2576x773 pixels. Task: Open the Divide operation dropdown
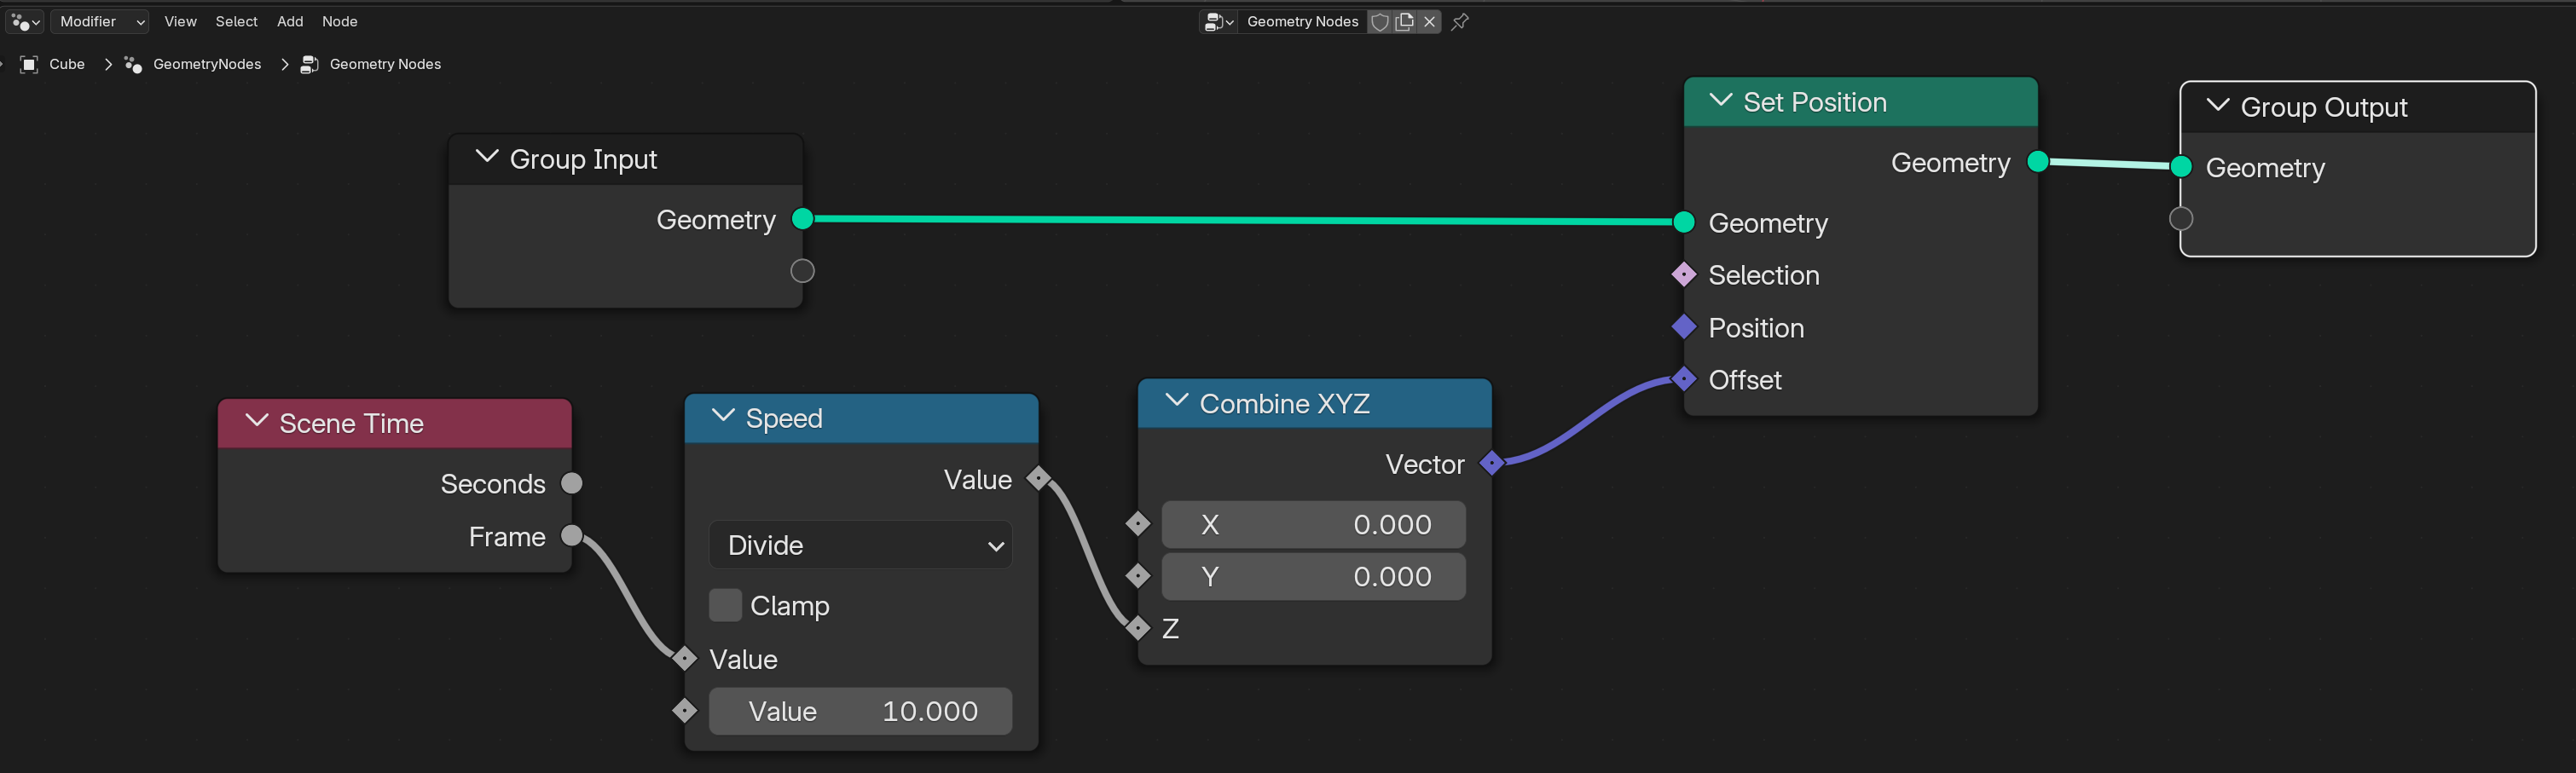tap(860, 545)
